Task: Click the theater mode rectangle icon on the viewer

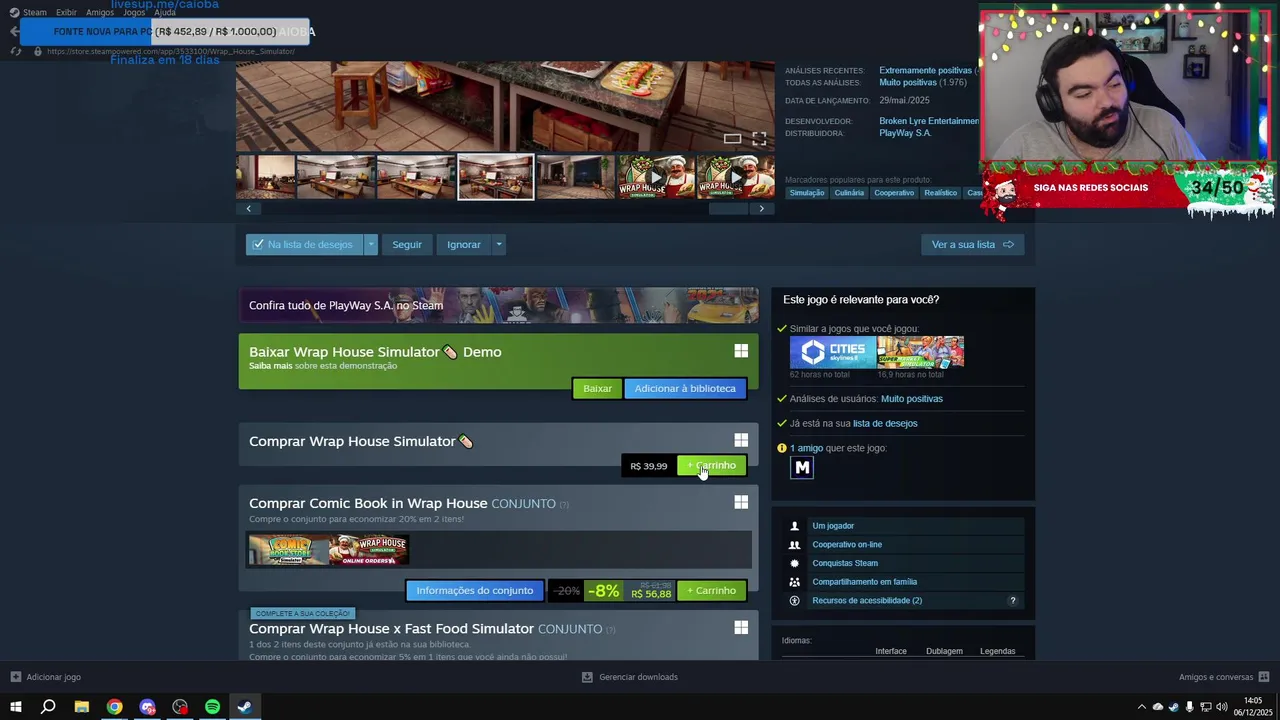Action: (732, 138)
